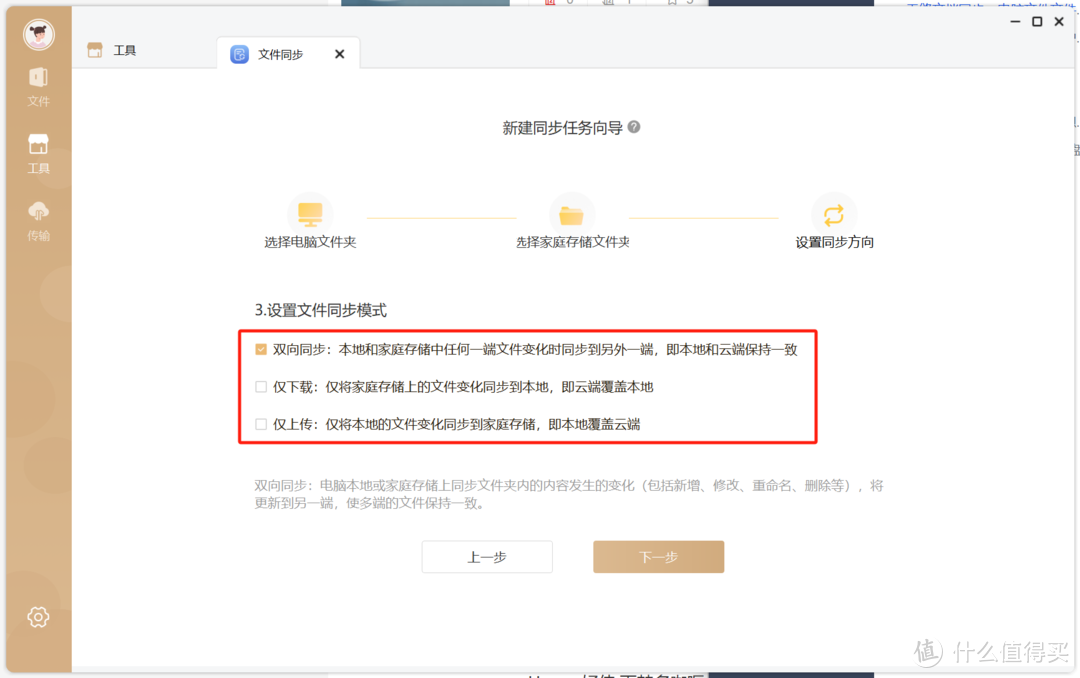Close the 文件同步 tab with its X
Image resolution: width=1080 pixels, height=678 pixels.
coord(339,53)
